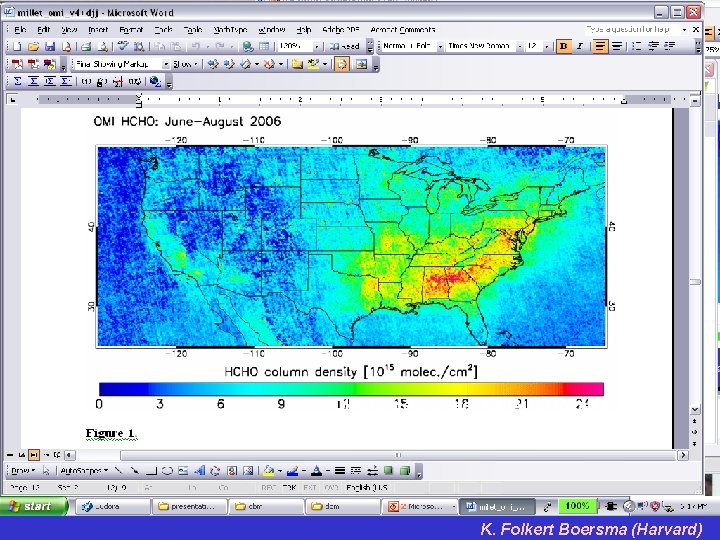Insert WordArt from the Drawing toolbar
Screen dimensions: 720x540
click(199, 471)
